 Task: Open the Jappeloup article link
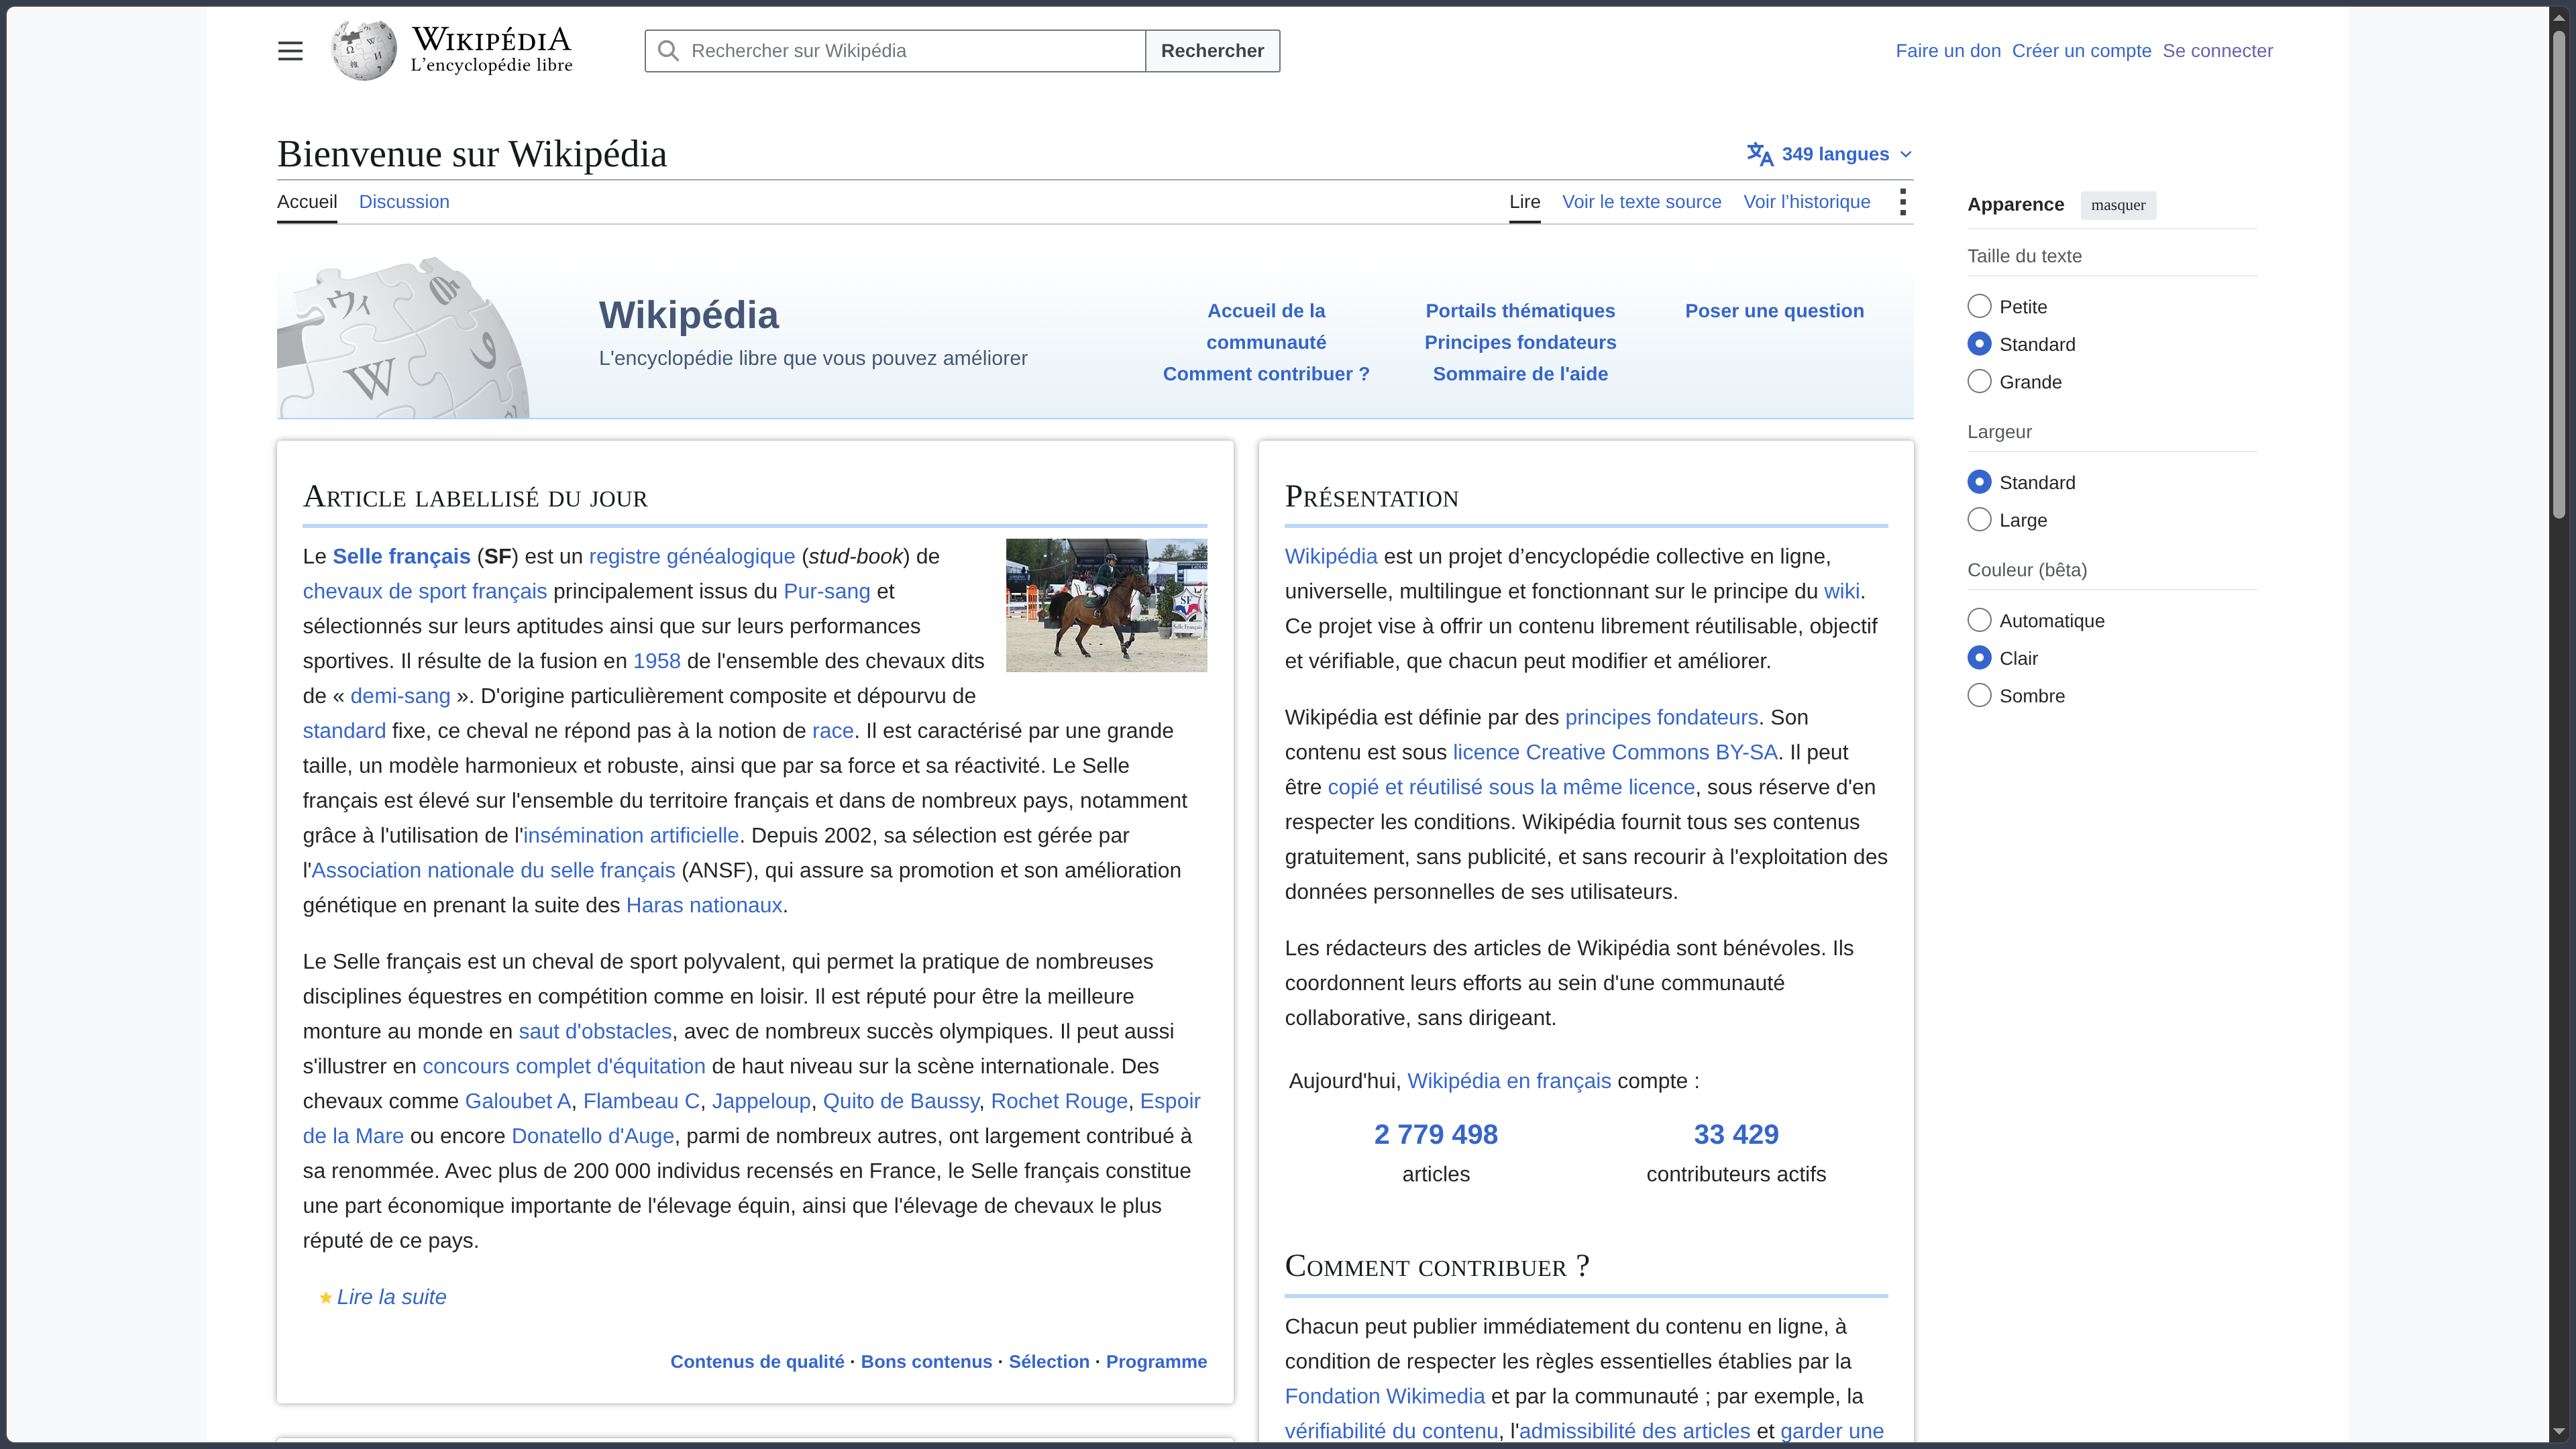pos(761,1101)
